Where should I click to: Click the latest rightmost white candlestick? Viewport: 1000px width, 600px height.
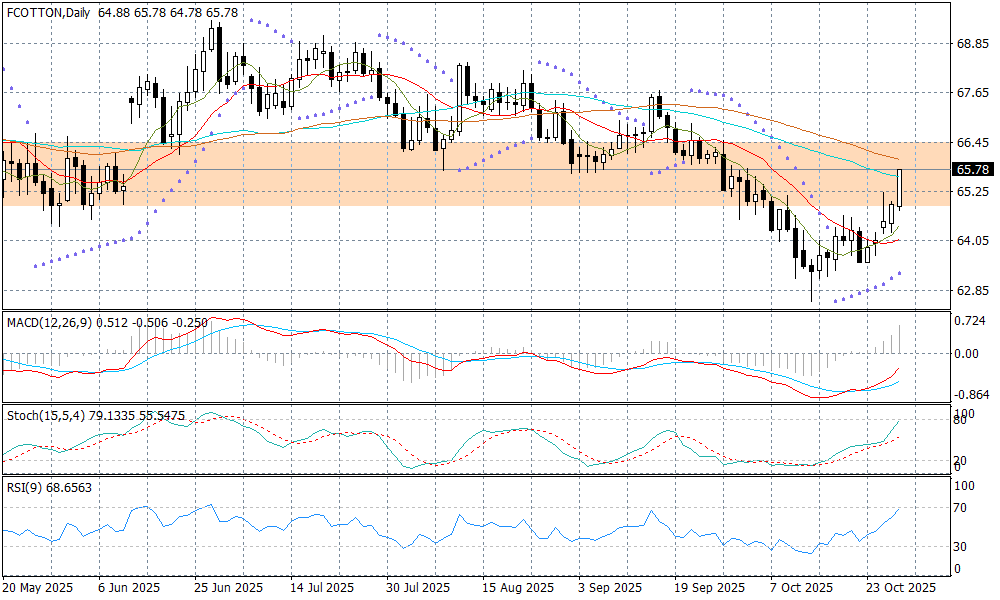(x=901, y=188)
